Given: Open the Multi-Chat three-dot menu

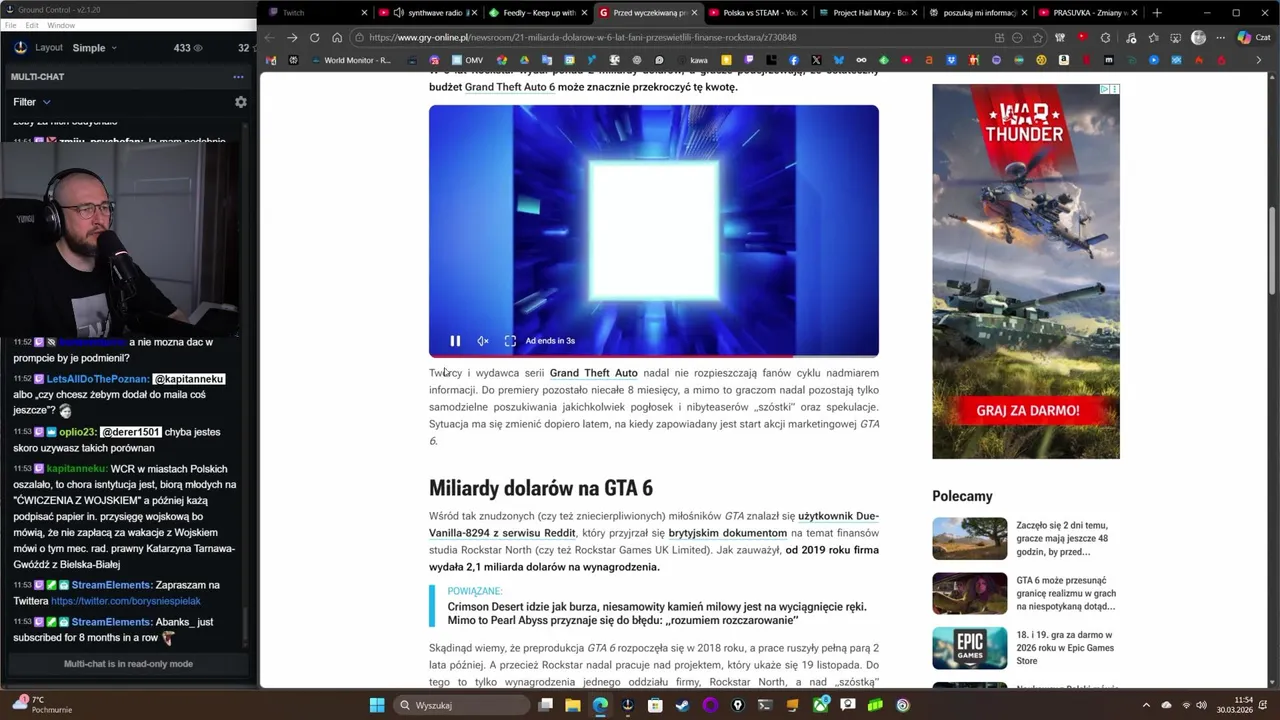Looking at the screenshot, I should pyautogui.click(x=238, y=77).
